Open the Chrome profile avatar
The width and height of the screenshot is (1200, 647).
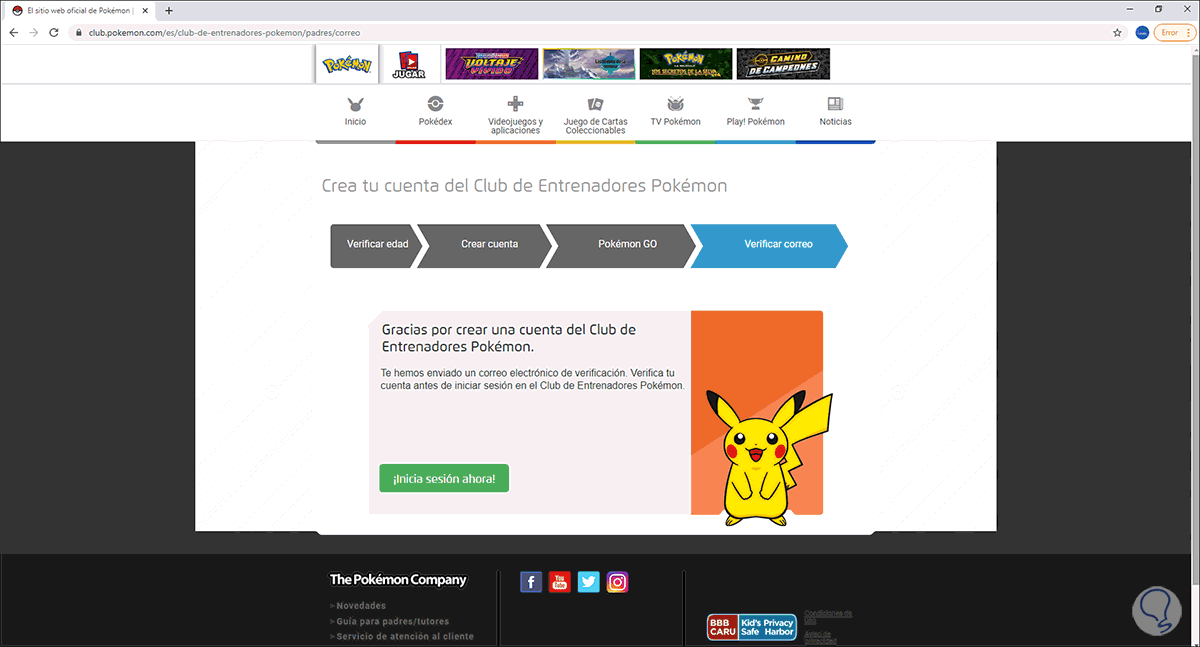[x=1142, y=32]
